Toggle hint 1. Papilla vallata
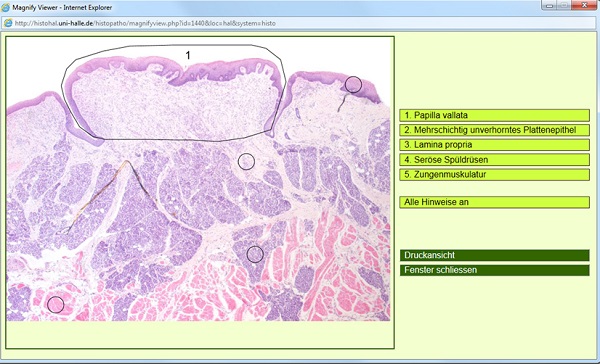The width and height of the screenshot is (600, 364). click(494, 115)
